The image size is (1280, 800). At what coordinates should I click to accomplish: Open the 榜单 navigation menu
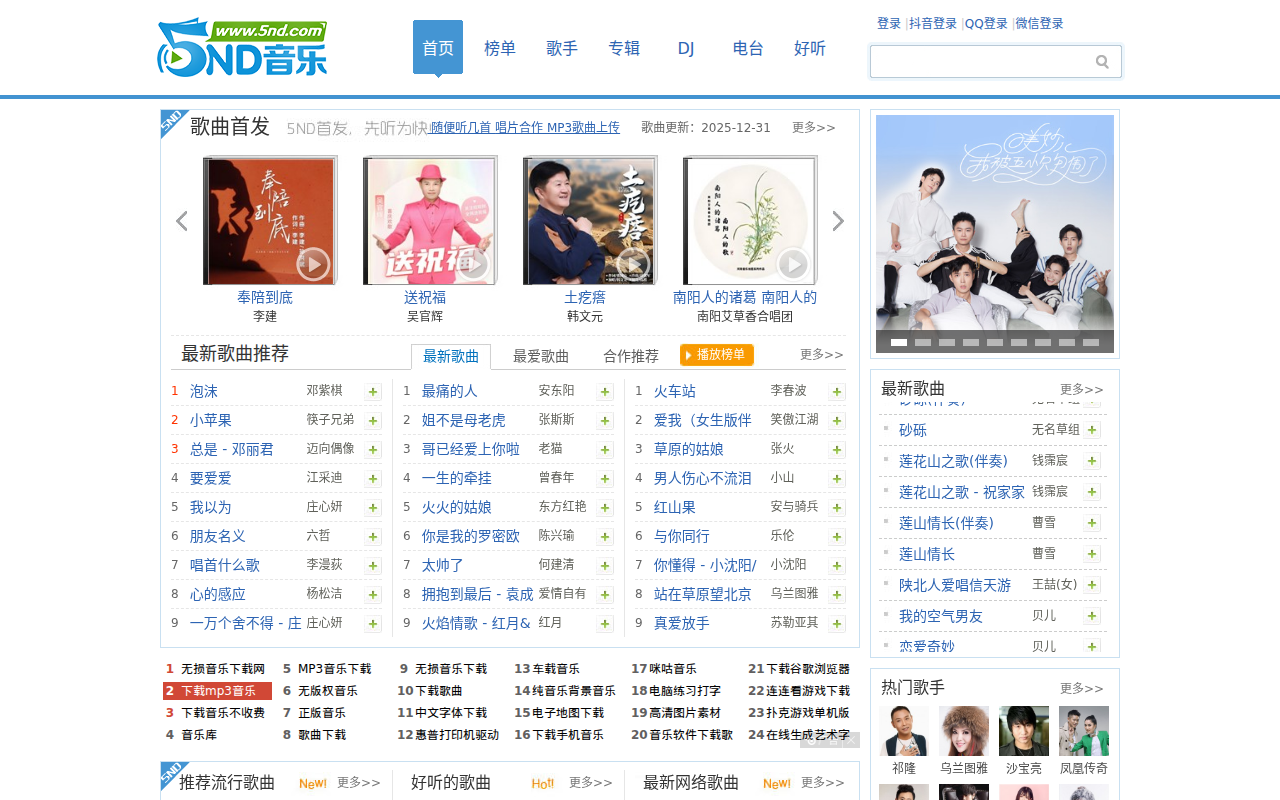(499, 47)
